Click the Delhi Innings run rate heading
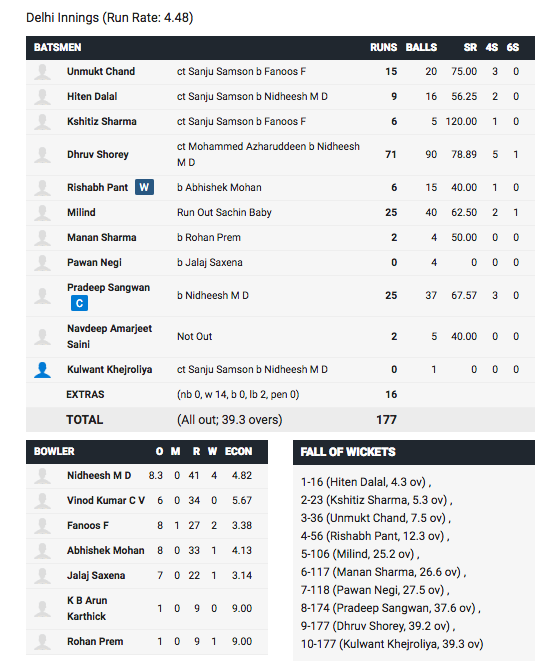This screenshot has height=672, width=553. pyautogui.click(x=110, y=18)
